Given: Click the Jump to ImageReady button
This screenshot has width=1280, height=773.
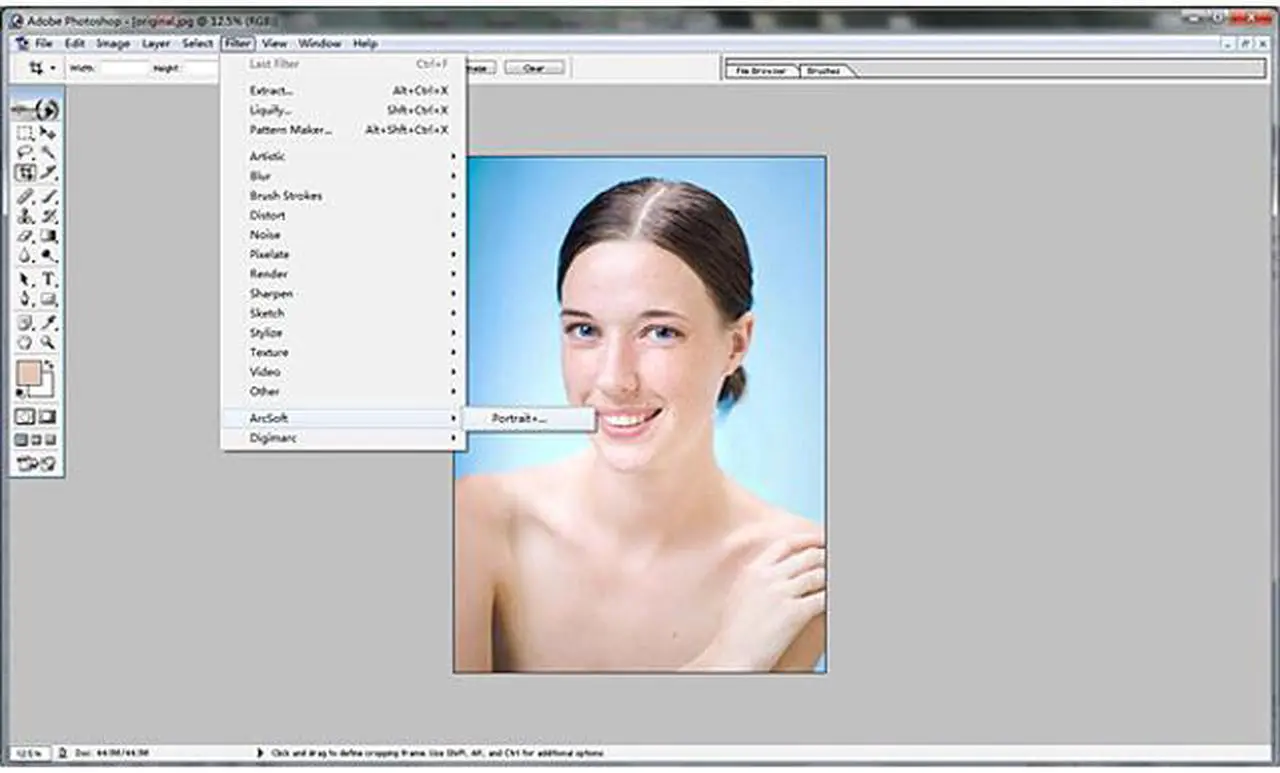Looking at the screenshot, I should pyautogui.click(x=37, y=464).
